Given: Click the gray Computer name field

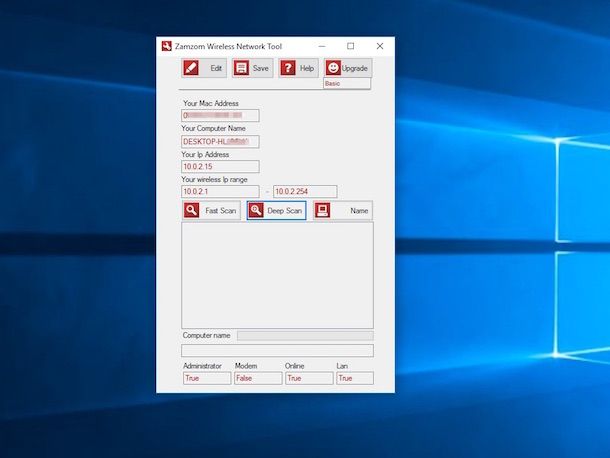Looking at the screenshot, I should click(x=305, y=336).
